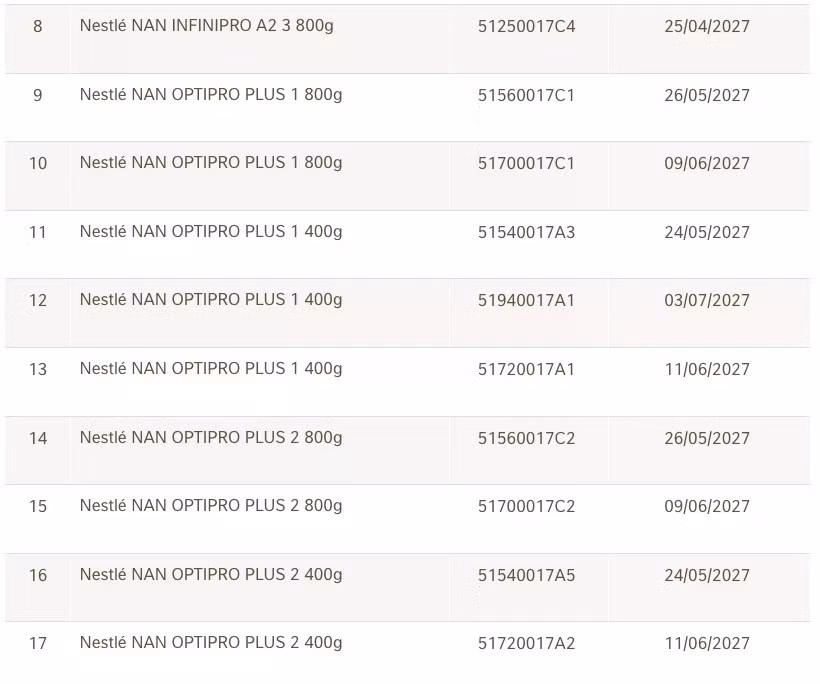Select row number 16 cell
This screenshot has height=684, width=820.
pyautogui.click(x=38, y=575)
